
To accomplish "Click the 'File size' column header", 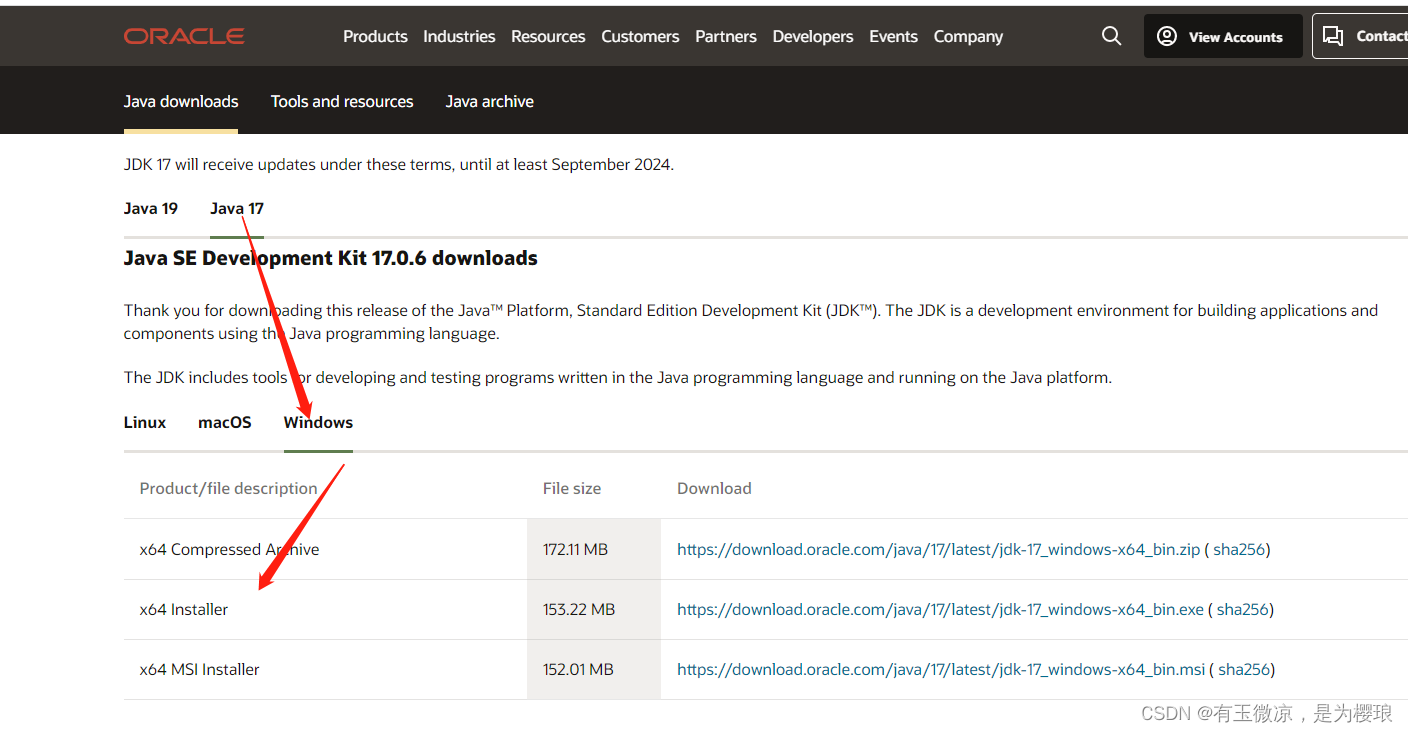I will (x=572, y=488).
